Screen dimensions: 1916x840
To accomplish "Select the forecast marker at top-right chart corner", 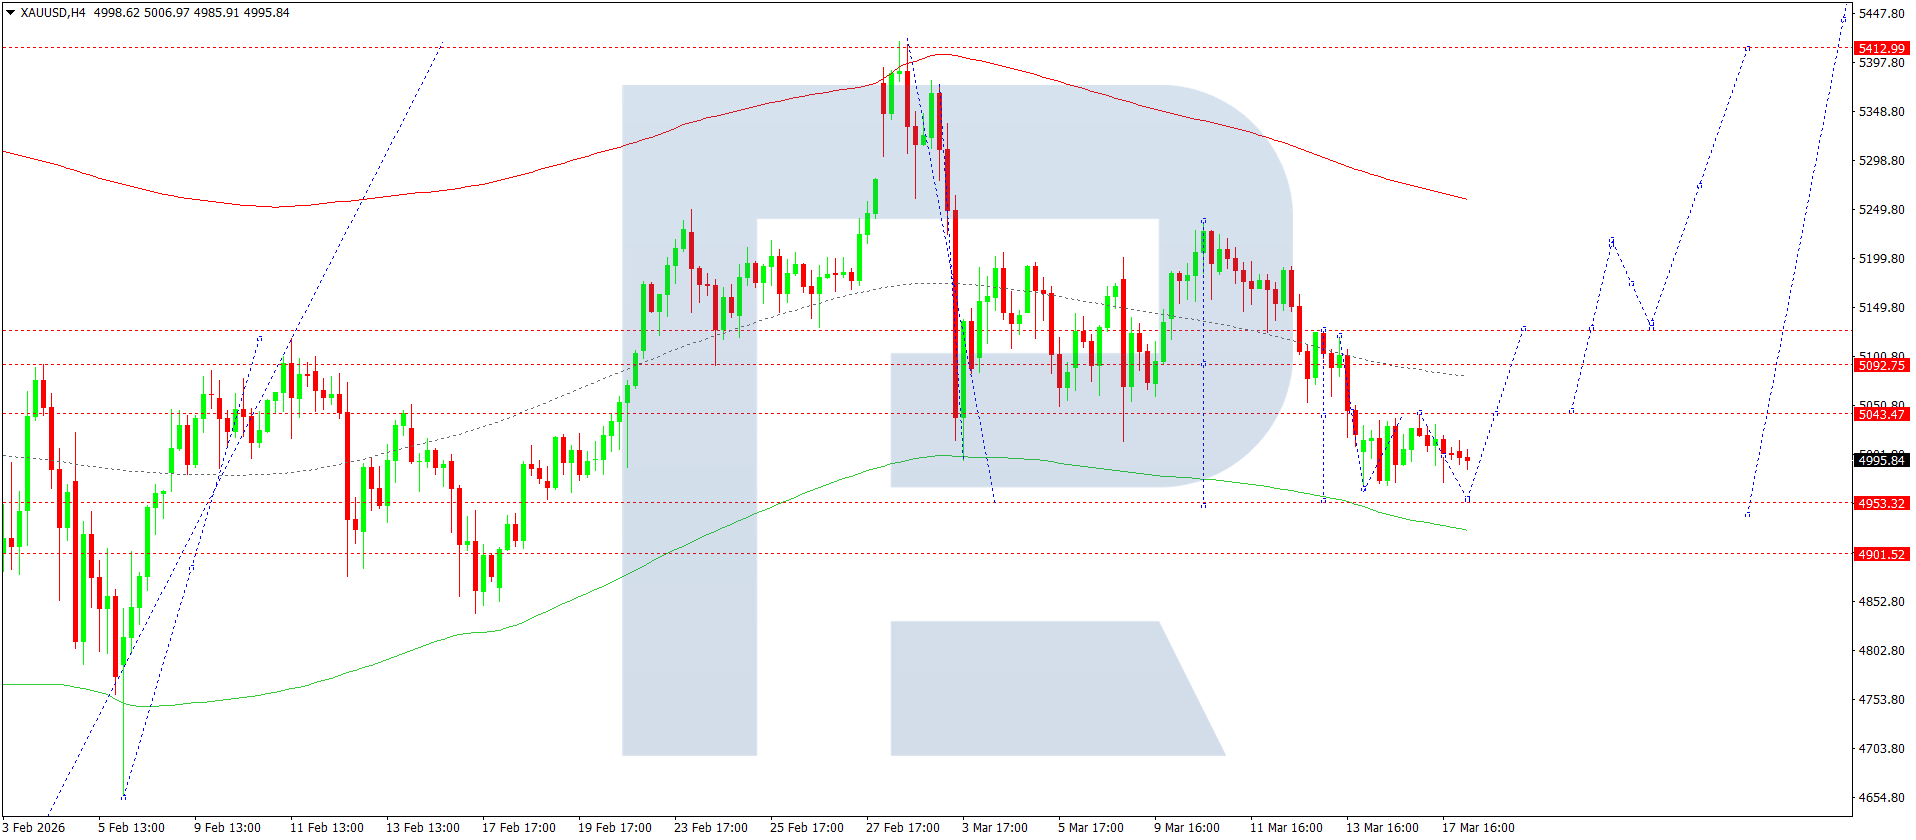I will (x=1844, y=15).
